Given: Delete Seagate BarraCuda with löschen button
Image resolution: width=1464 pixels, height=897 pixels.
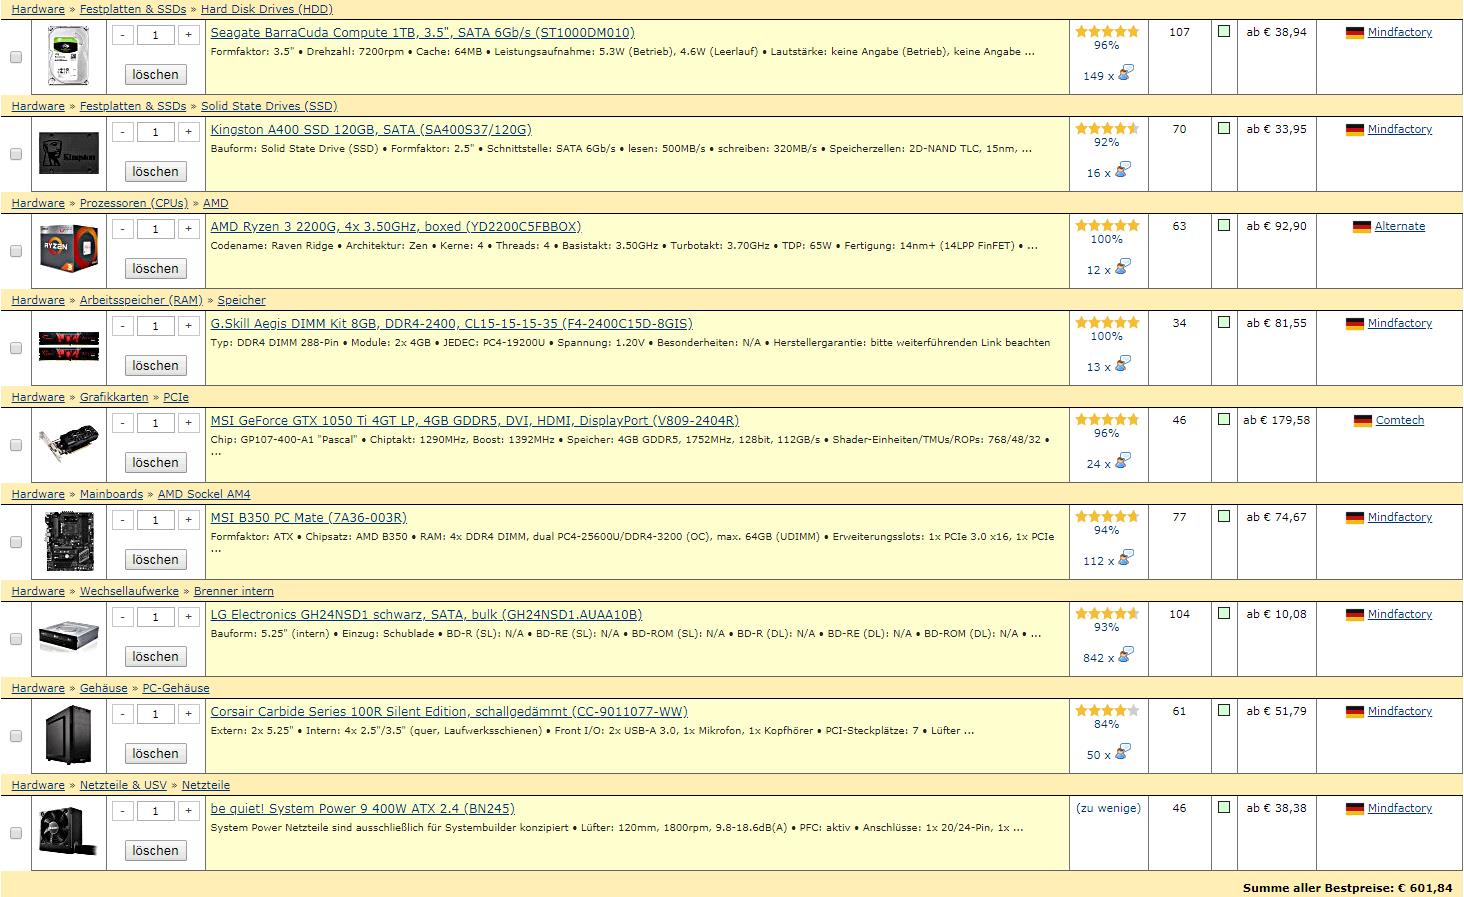Looking at the screenshot, I should click(x=155, y=74).
